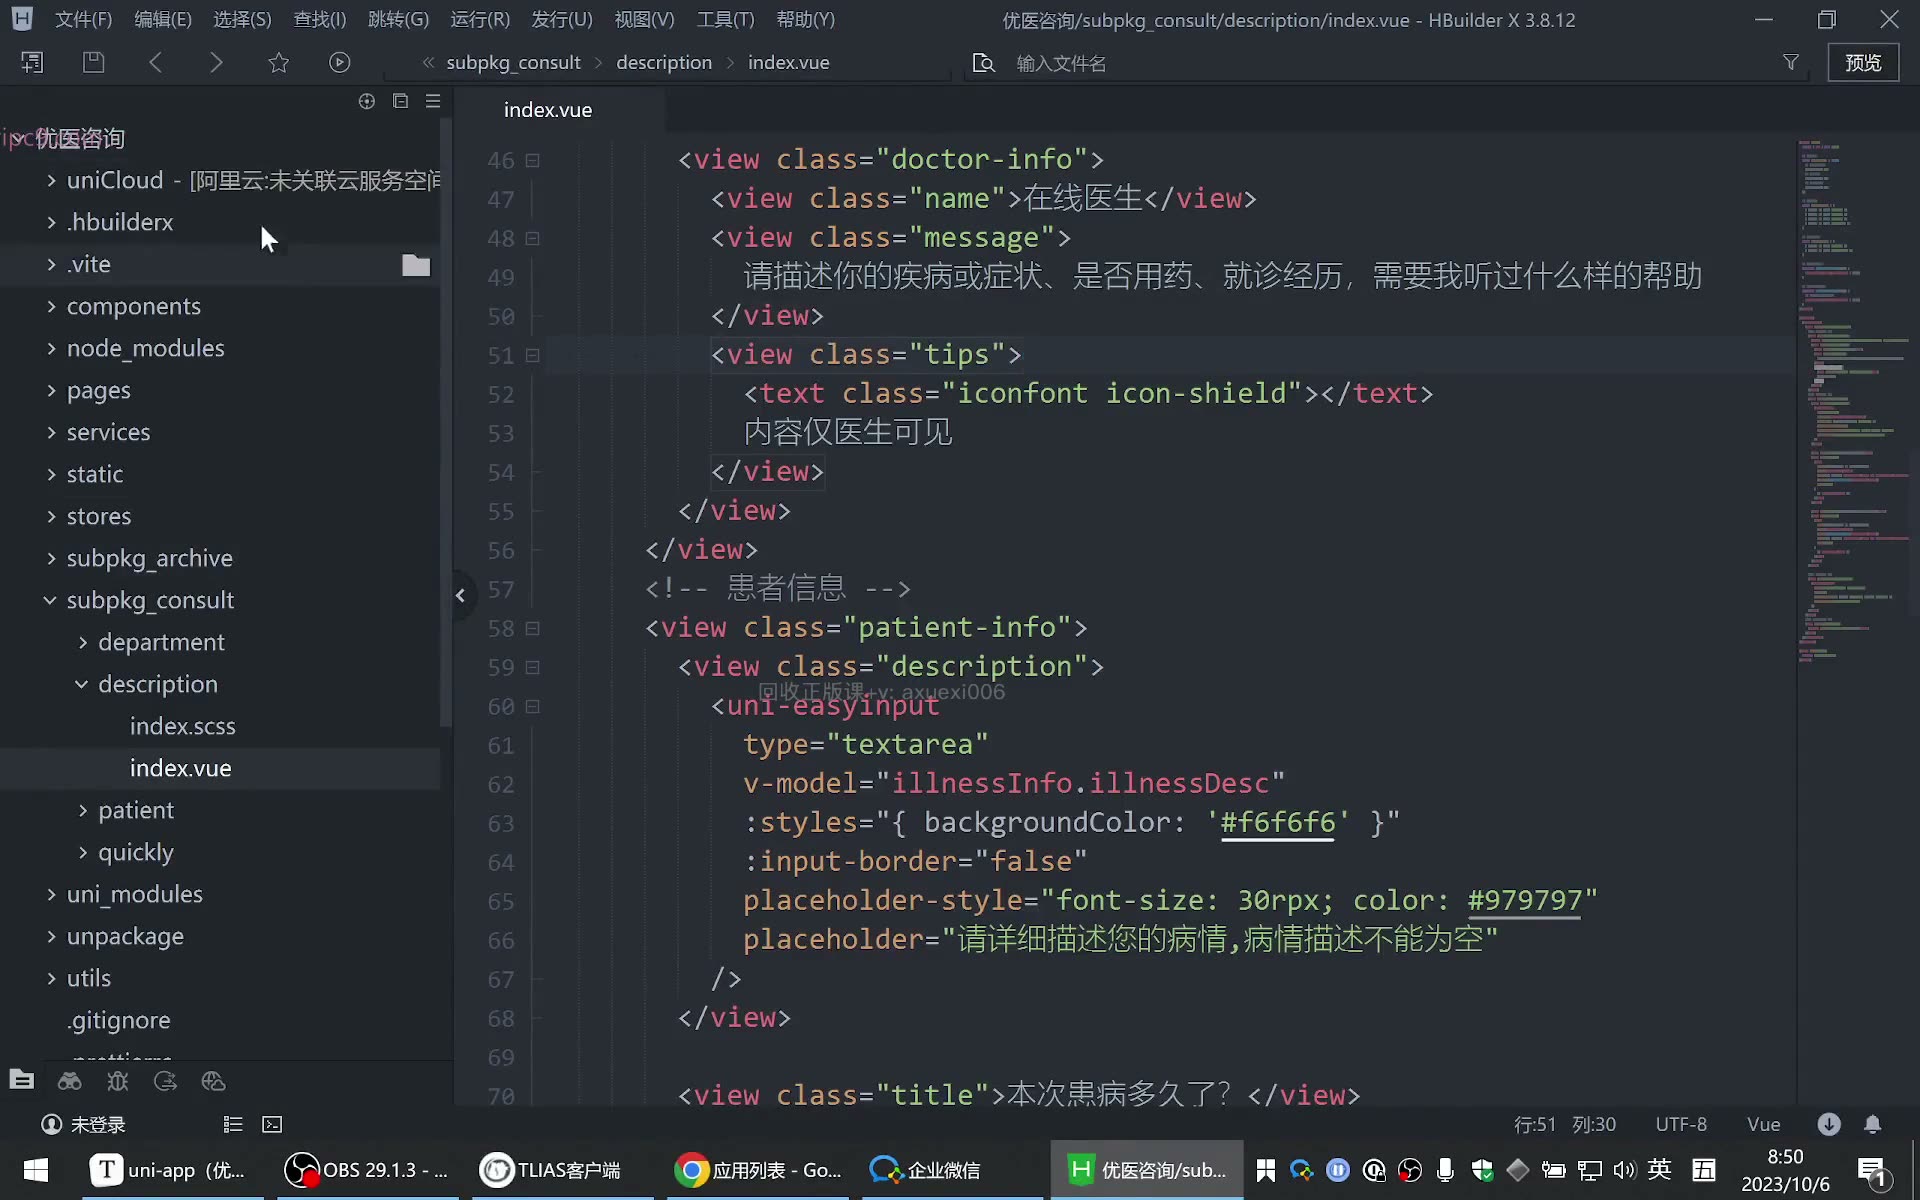Open the 运行(R) menu

pyautogui.click(x=480, y=19)
